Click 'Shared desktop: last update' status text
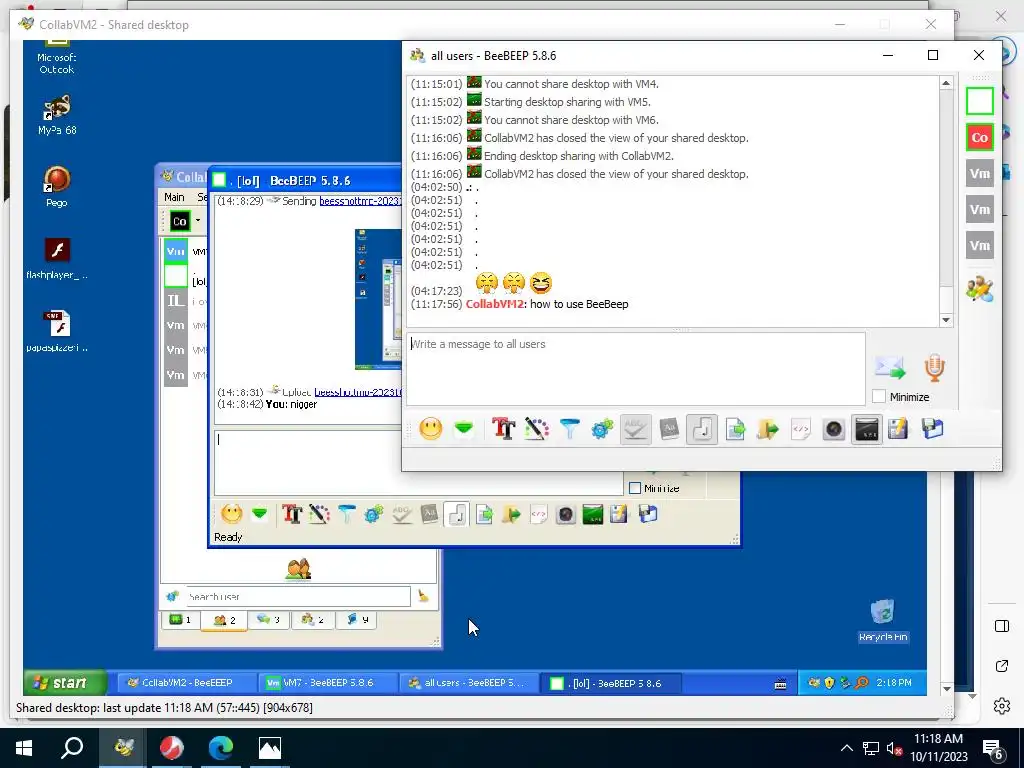The height and width of the screenshot is (768, 1024). coord(164,707)
